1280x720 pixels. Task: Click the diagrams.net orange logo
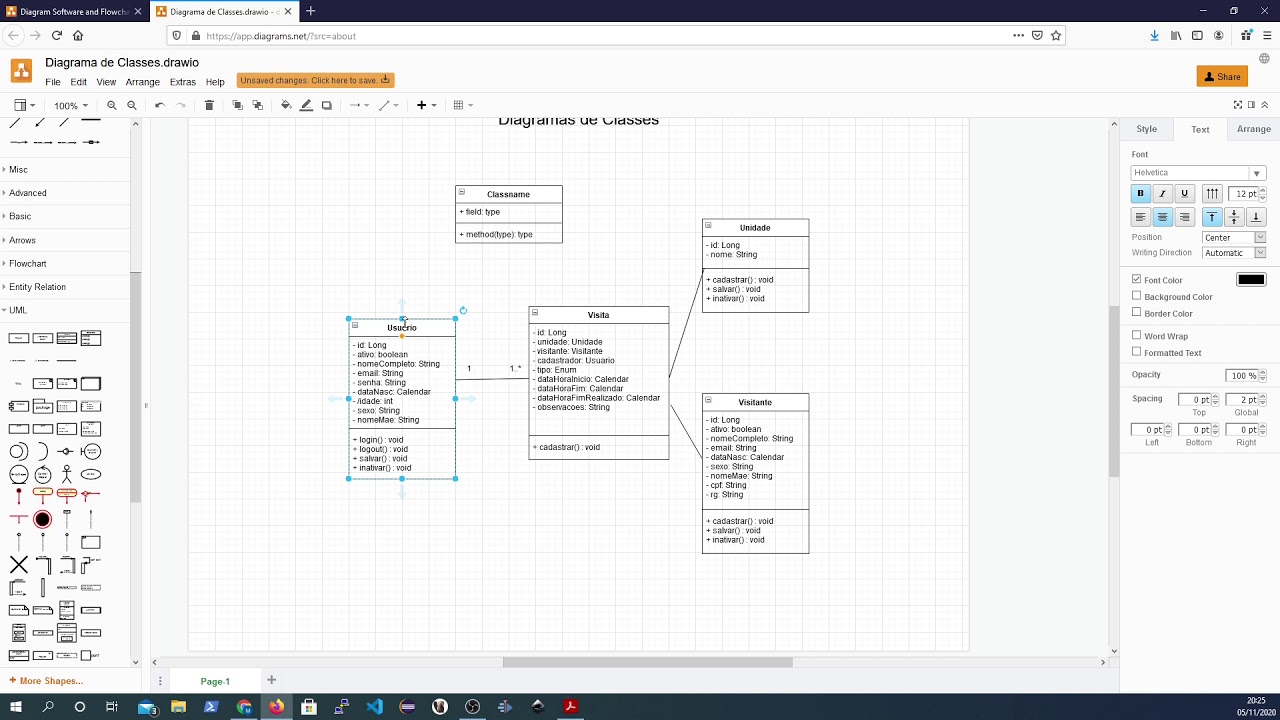21,71
